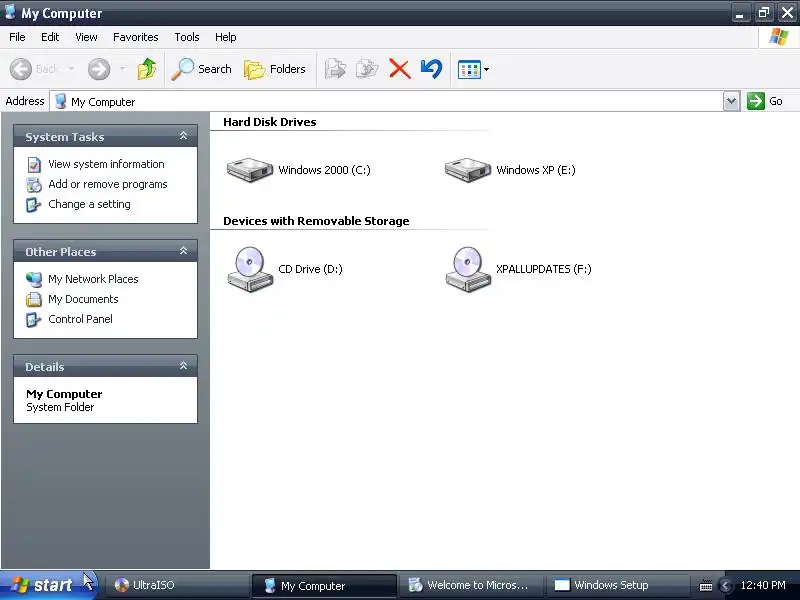Open the View menu
This screenshot has height=600, width=800.
(x=86, y=37)
